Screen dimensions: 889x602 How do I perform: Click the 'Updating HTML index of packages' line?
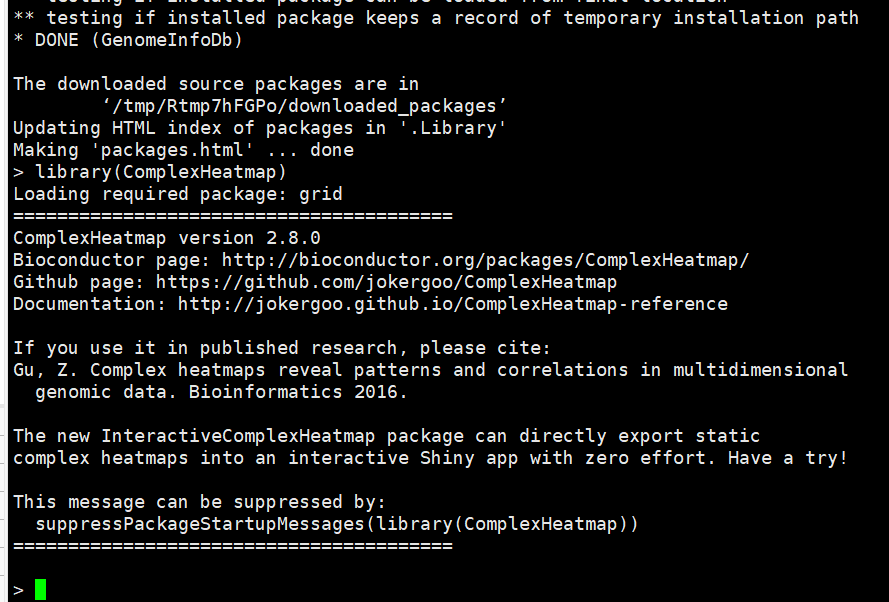pyautogui.click(x=260, y=128)
